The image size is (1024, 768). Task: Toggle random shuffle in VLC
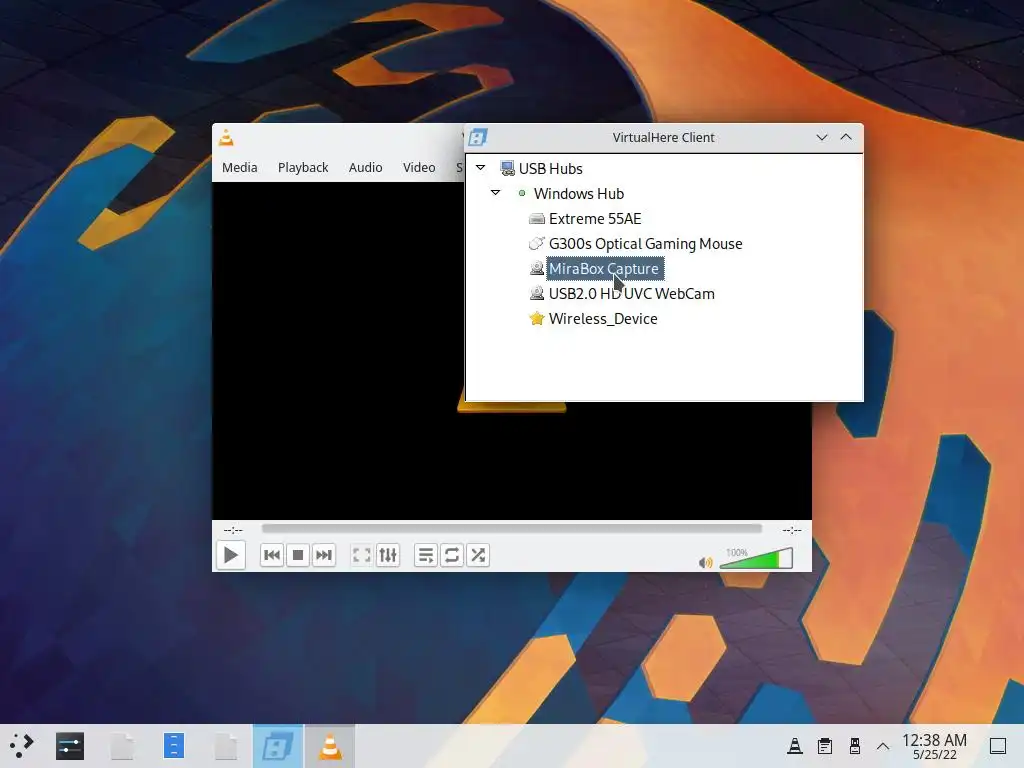coord(478,555)
